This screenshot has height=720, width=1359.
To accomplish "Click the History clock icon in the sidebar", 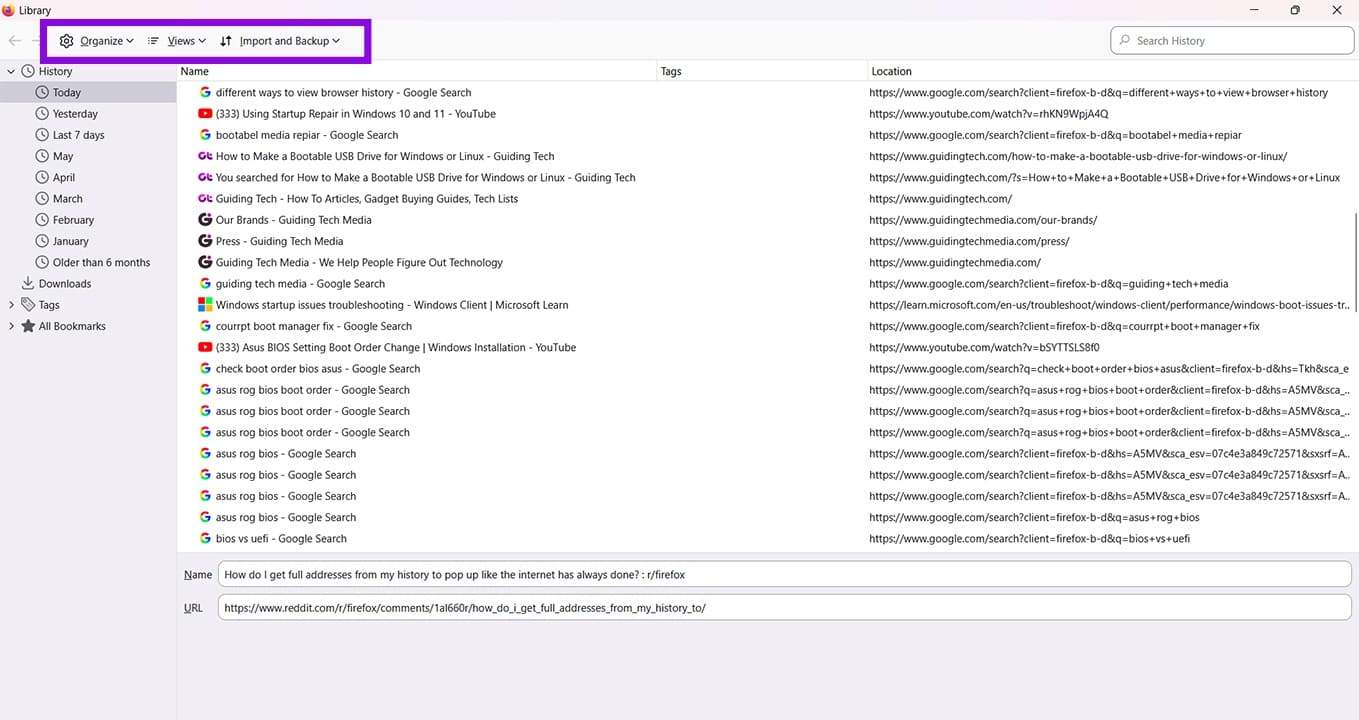I will (28, 71).
